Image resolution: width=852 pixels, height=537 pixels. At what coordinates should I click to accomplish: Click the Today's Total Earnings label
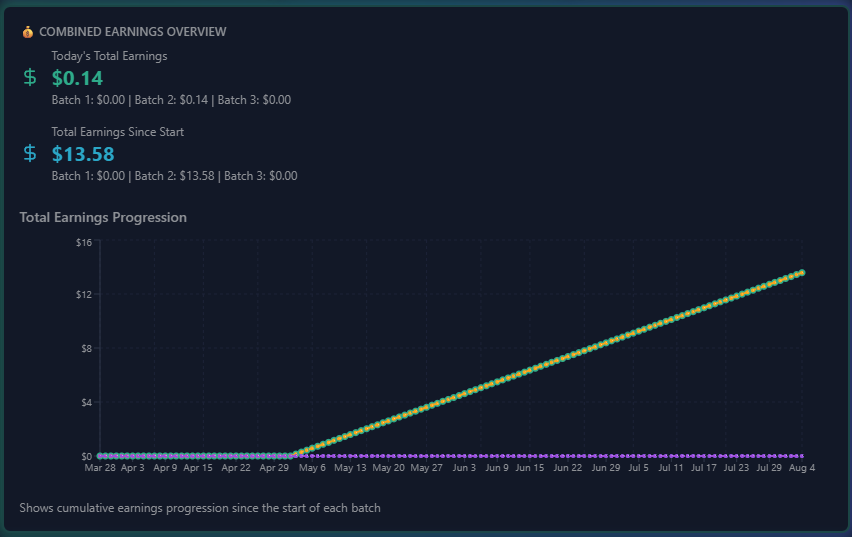109,56
